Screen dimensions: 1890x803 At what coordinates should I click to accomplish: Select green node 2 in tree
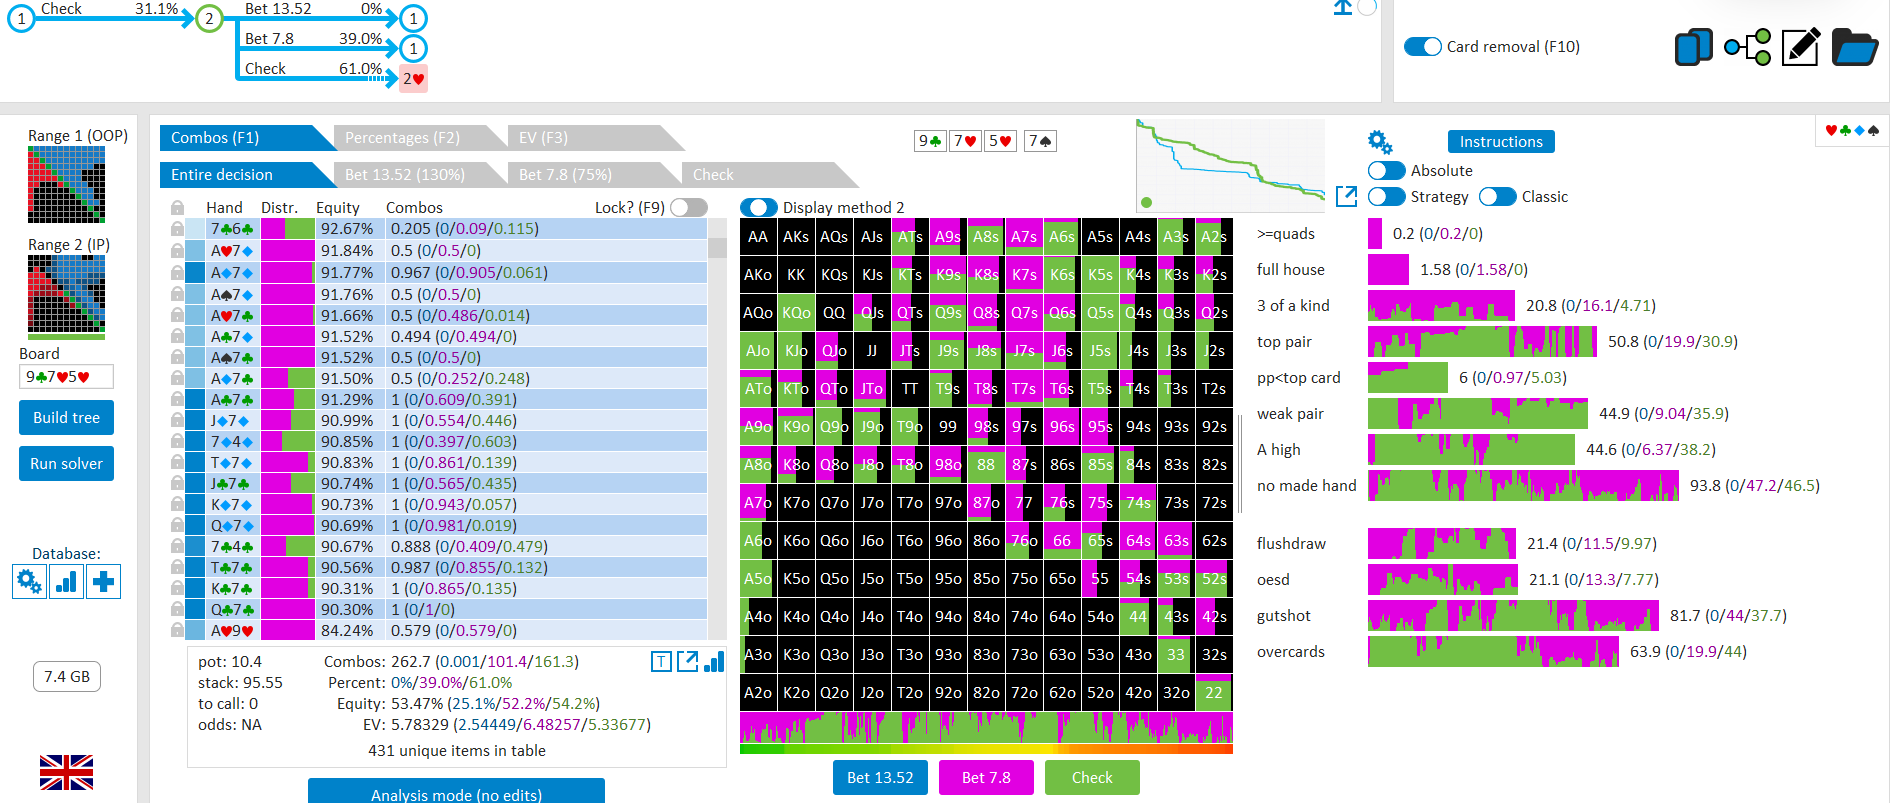(x=209, y=18)
